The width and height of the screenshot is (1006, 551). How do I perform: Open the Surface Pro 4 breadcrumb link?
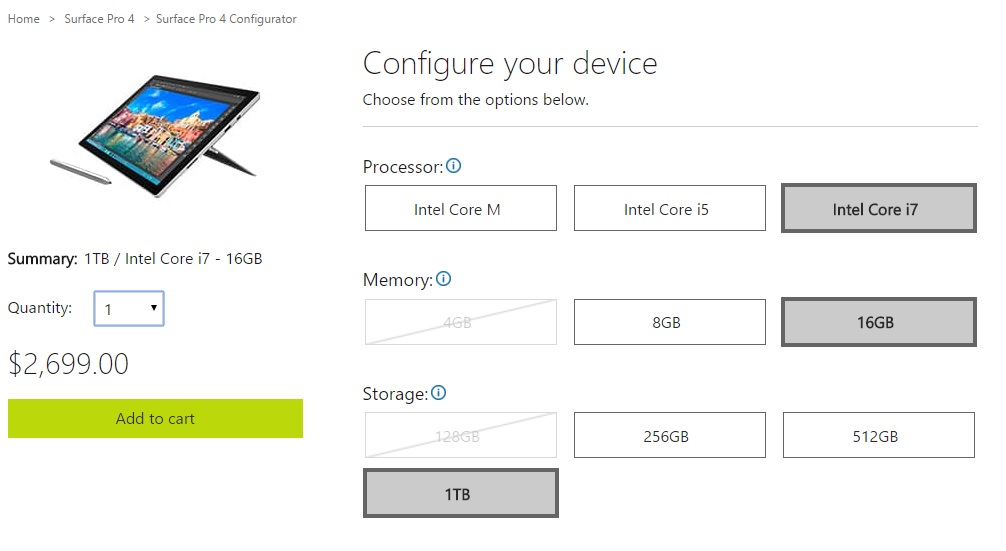coord(99,19)
